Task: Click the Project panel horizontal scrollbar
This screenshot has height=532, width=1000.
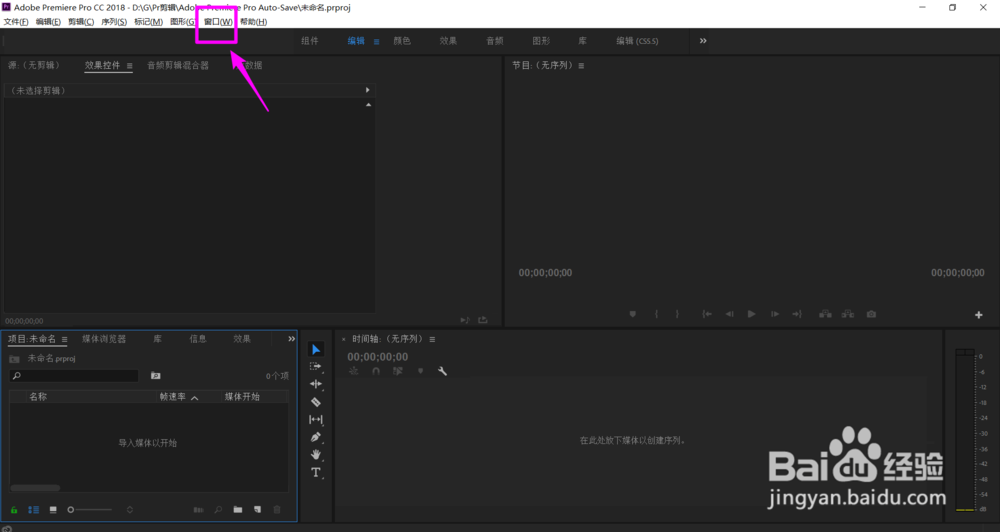Action: [x=35, y=488]
